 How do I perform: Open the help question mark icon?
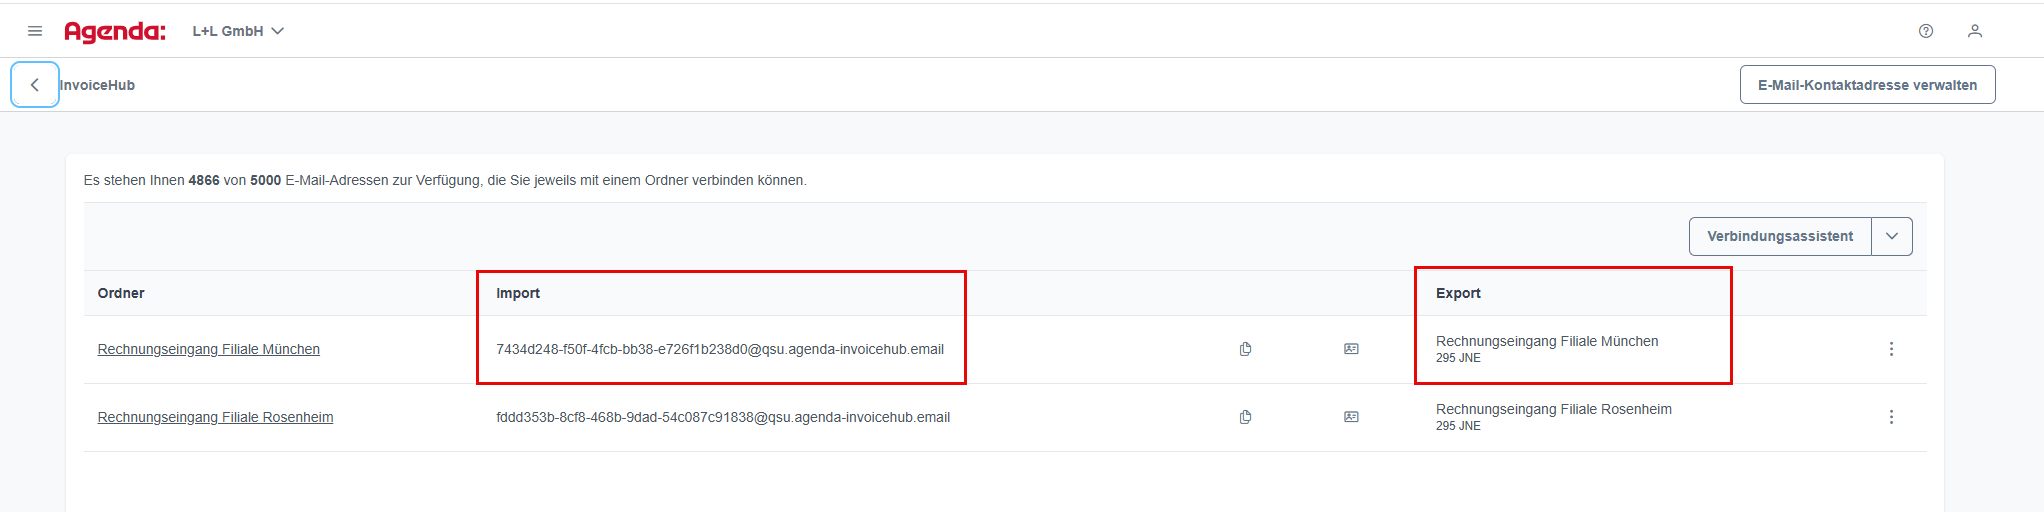[1926, 31]
